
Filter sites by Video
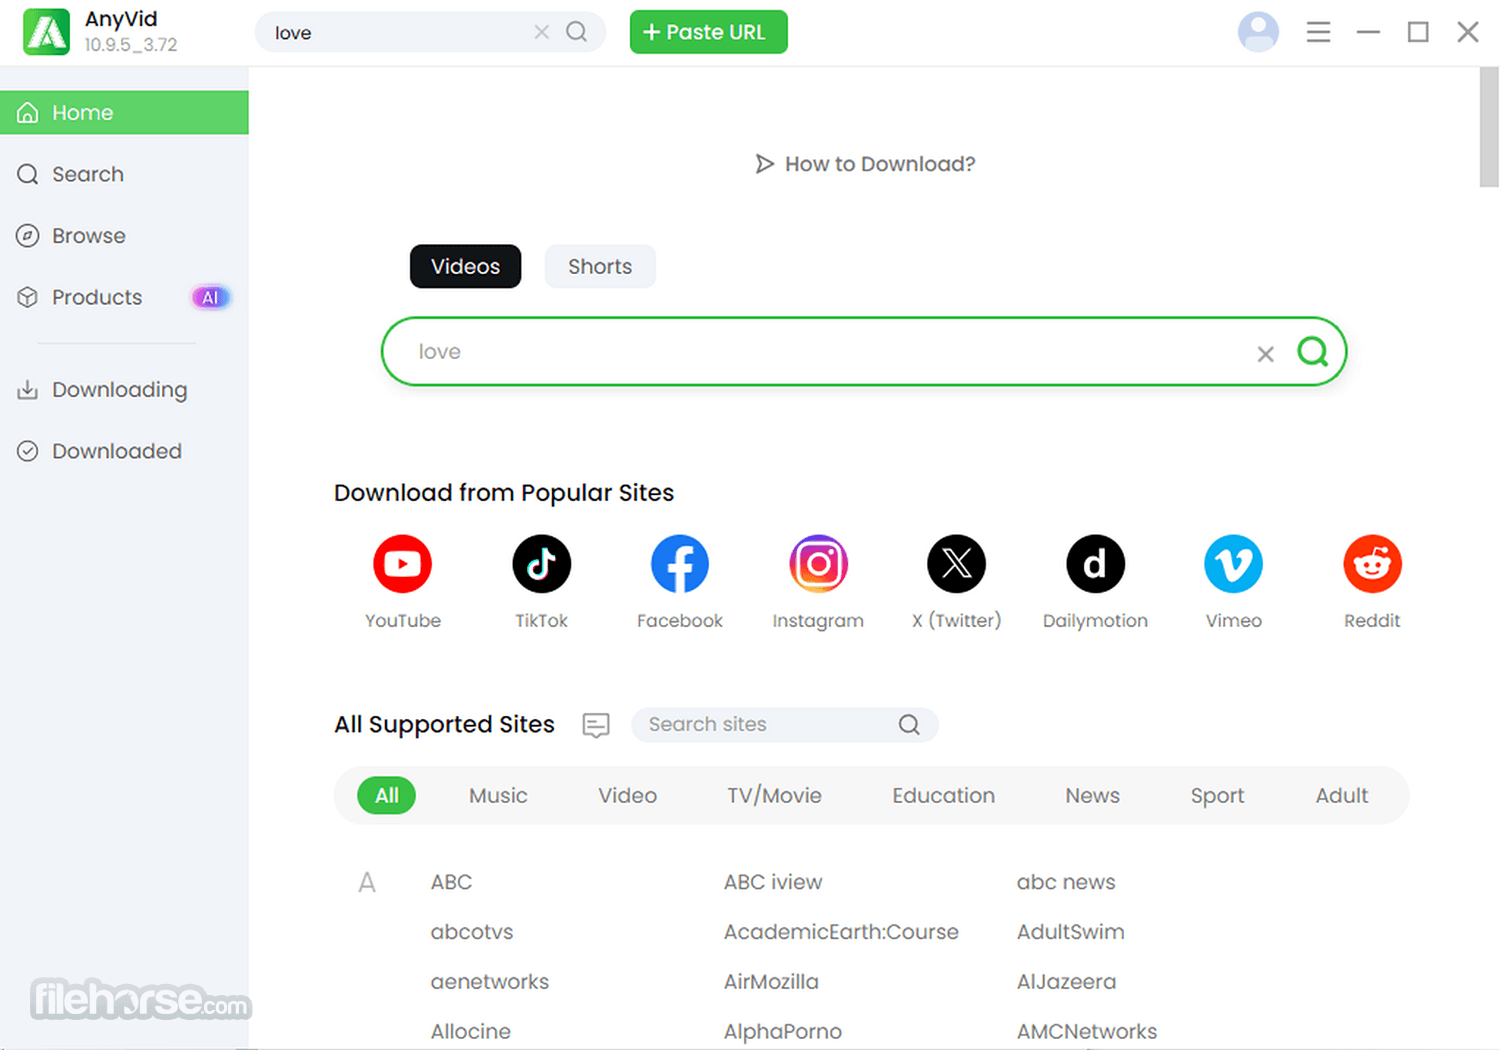627,795
